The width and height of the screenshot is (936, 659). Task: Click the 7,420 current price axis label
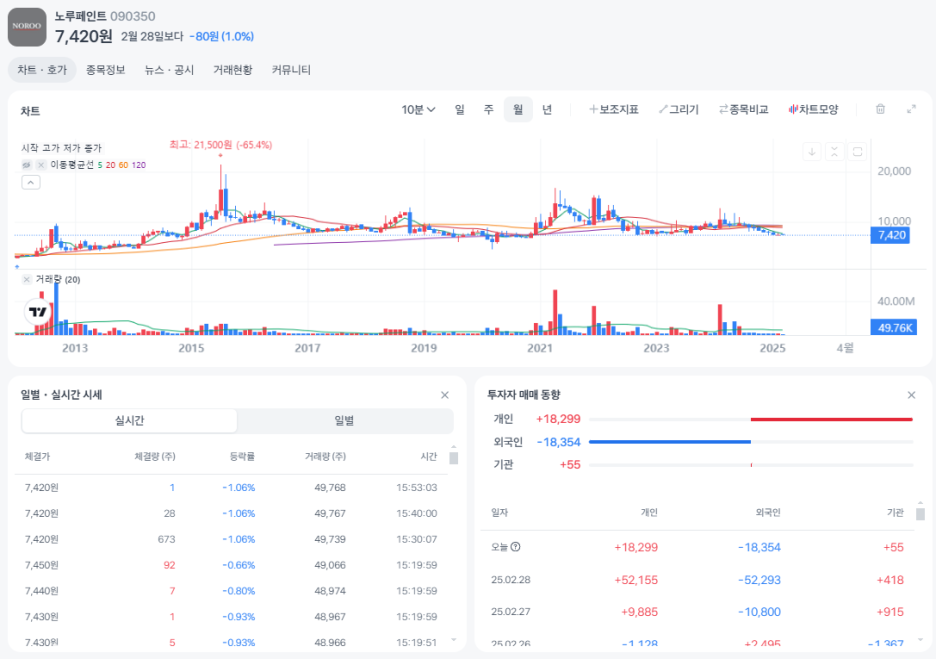coord(891,235)
